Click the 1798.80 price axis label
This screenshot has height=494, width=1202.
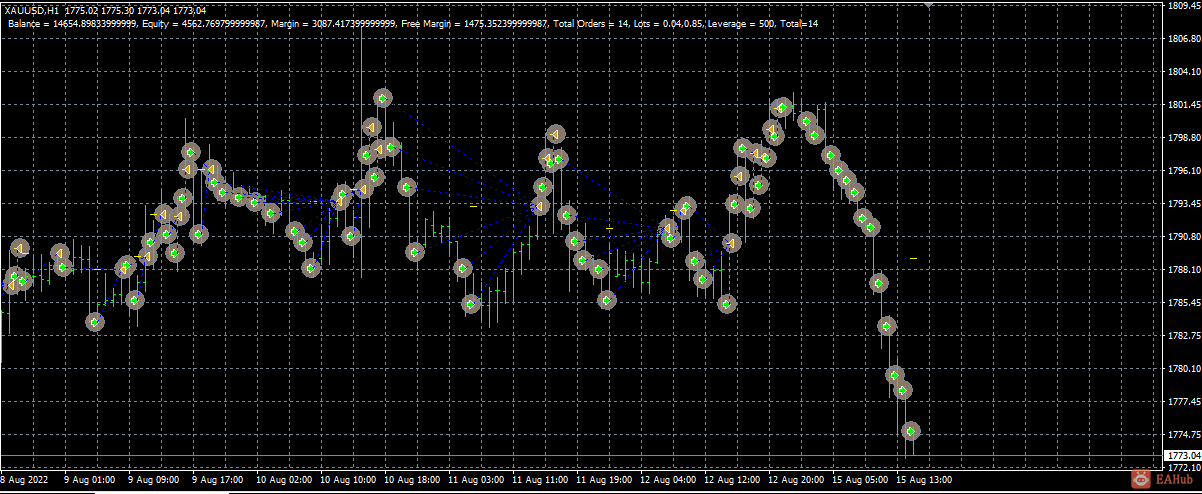point(1183,138)
